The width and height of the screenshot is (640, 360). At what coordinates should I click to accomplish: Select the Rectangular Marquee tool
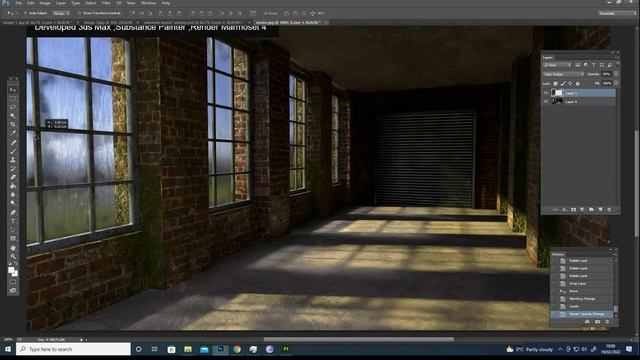[13, 98]
